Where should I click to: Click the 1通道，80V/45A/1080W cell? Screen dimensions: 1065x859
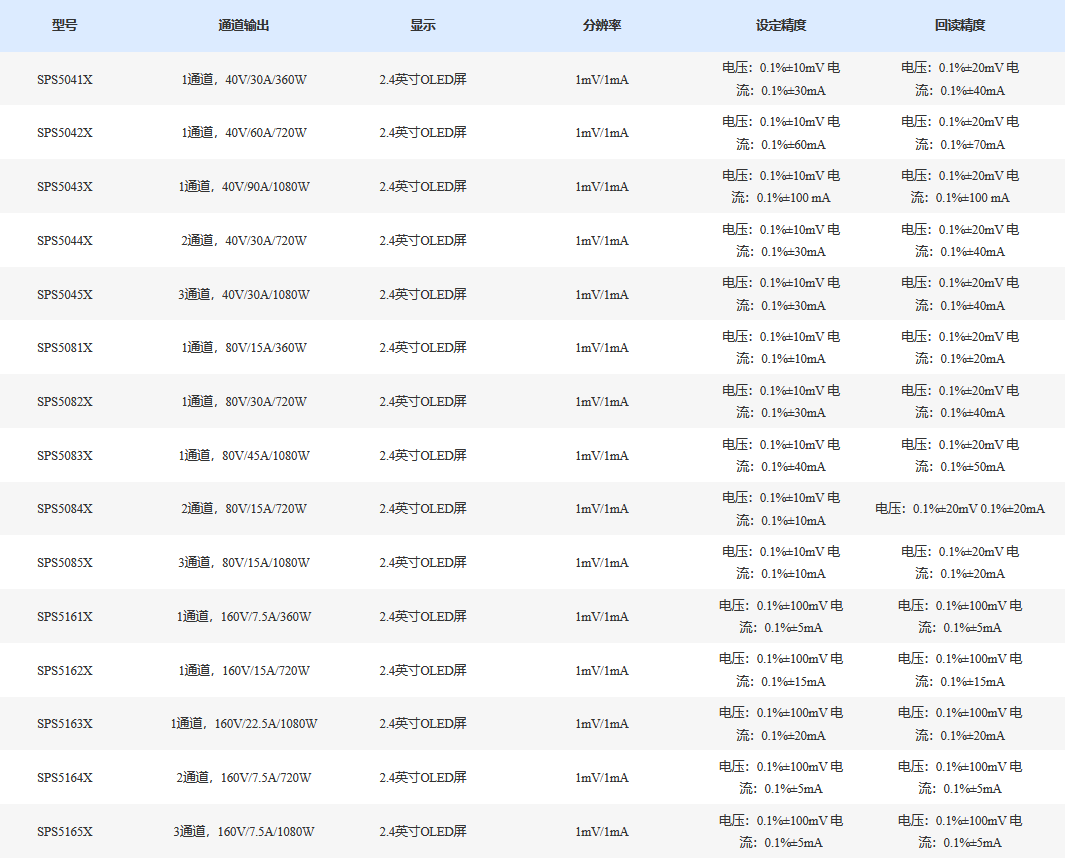click(x=244, y=456)
